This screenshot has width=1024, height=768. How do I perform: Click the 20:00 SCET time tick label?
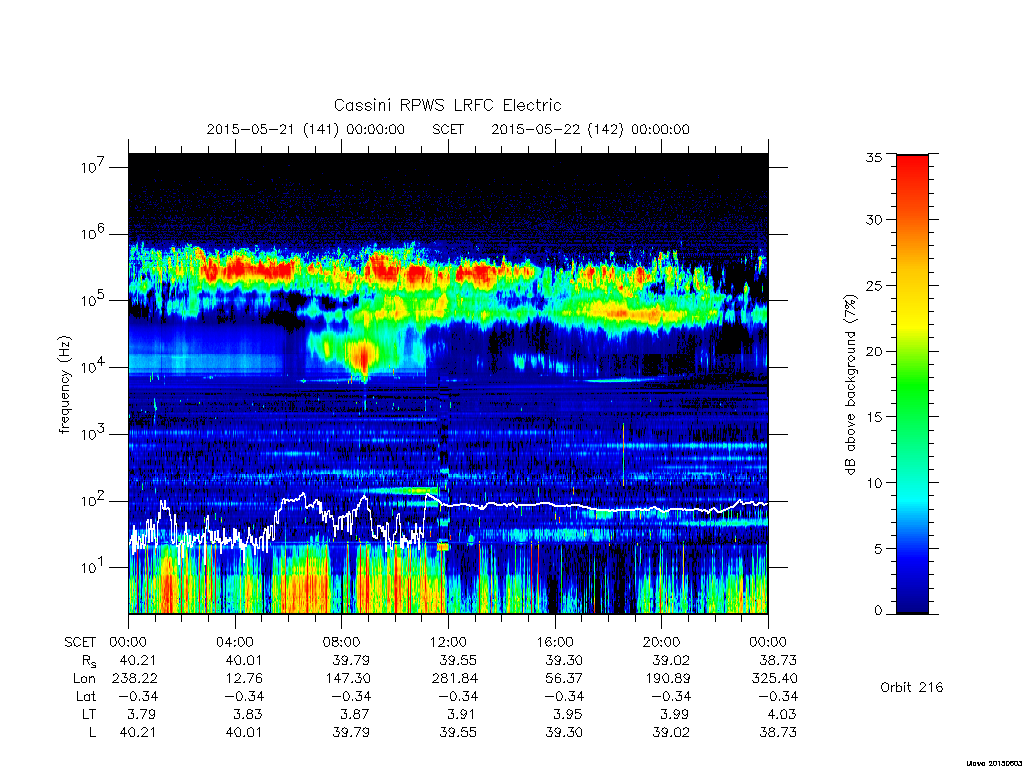(x=661, y=642)
